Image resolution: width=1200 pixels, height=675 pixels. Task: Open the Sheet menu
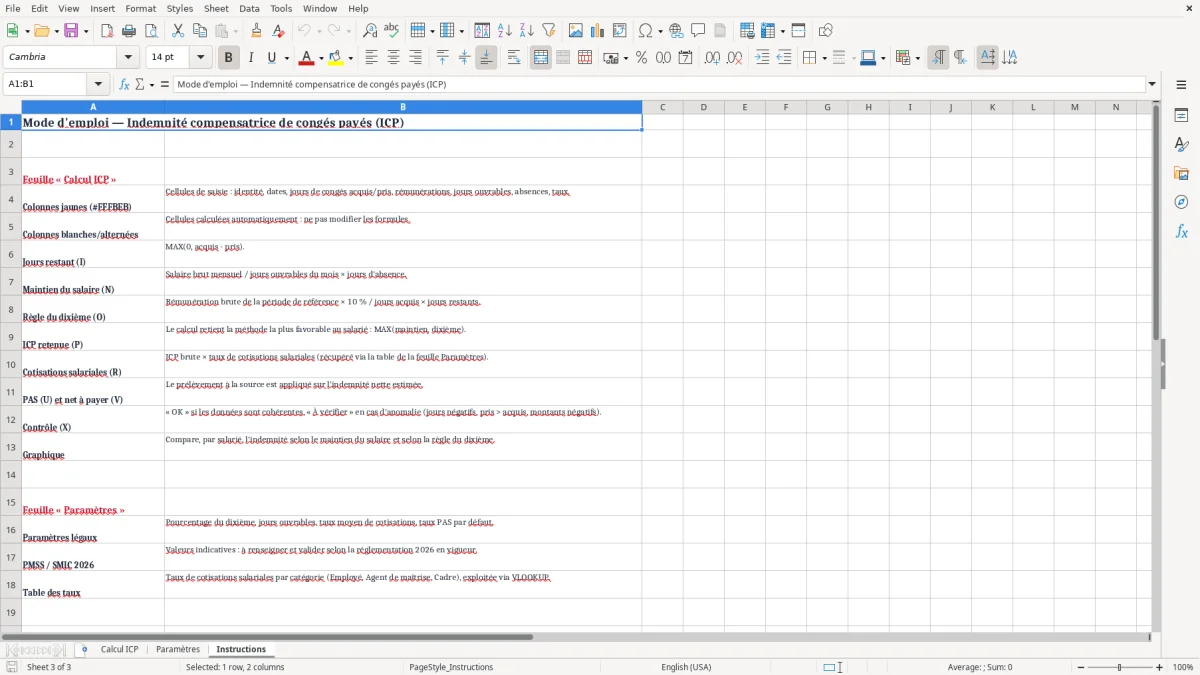click(216, 8)
